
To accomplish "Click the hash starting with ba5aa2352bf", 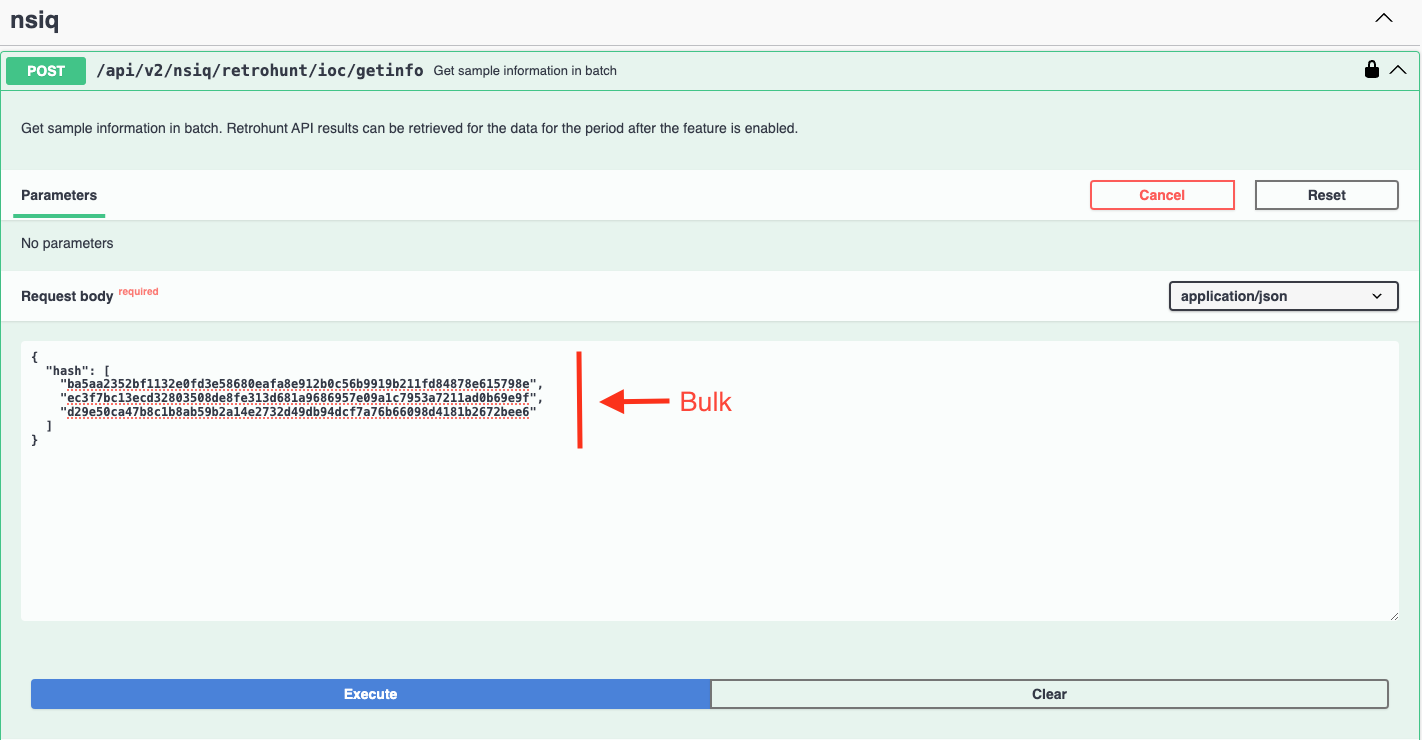I will 299,383.
